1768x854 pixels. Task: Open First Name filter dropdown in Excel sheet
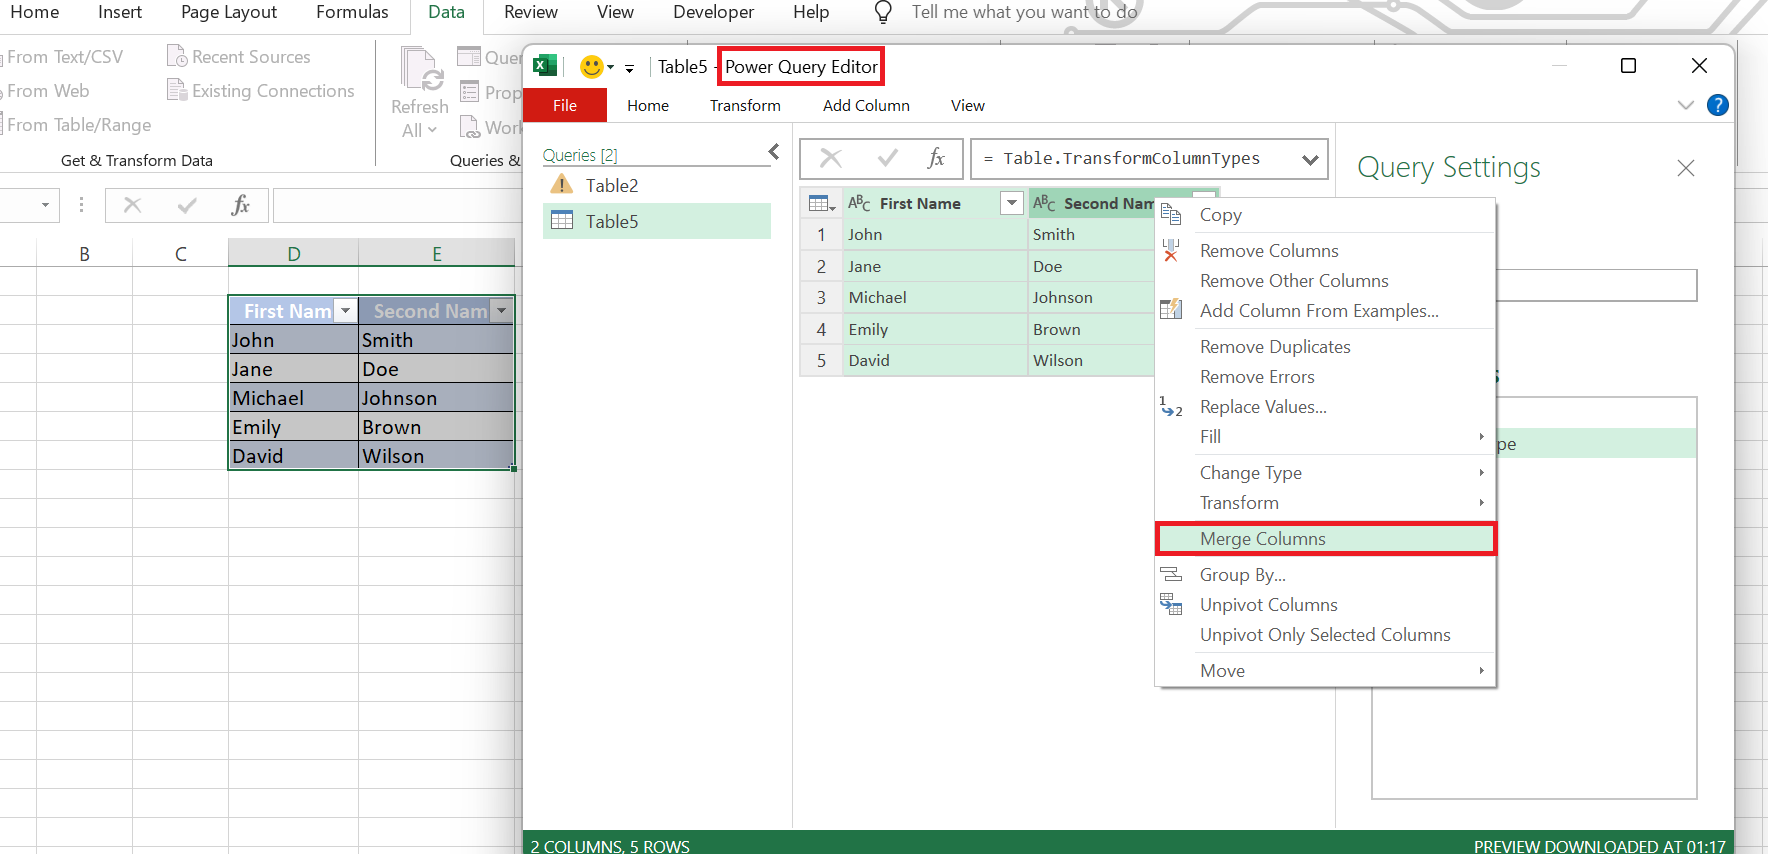pos(346,311)
